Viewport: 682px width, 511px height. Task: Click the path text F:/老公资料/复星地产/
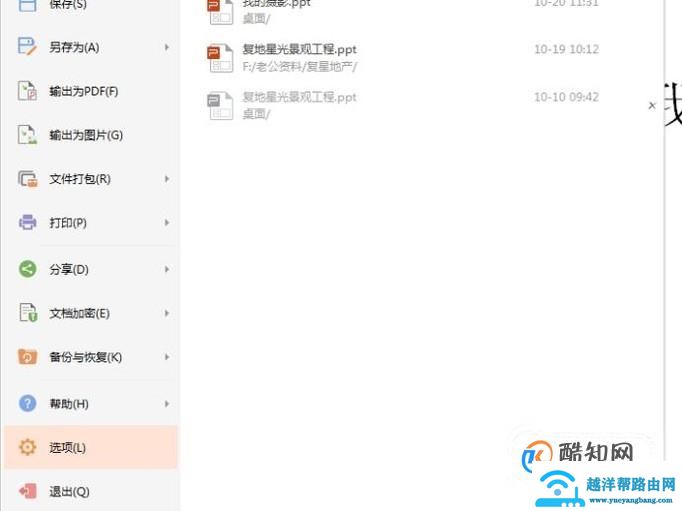300,67
